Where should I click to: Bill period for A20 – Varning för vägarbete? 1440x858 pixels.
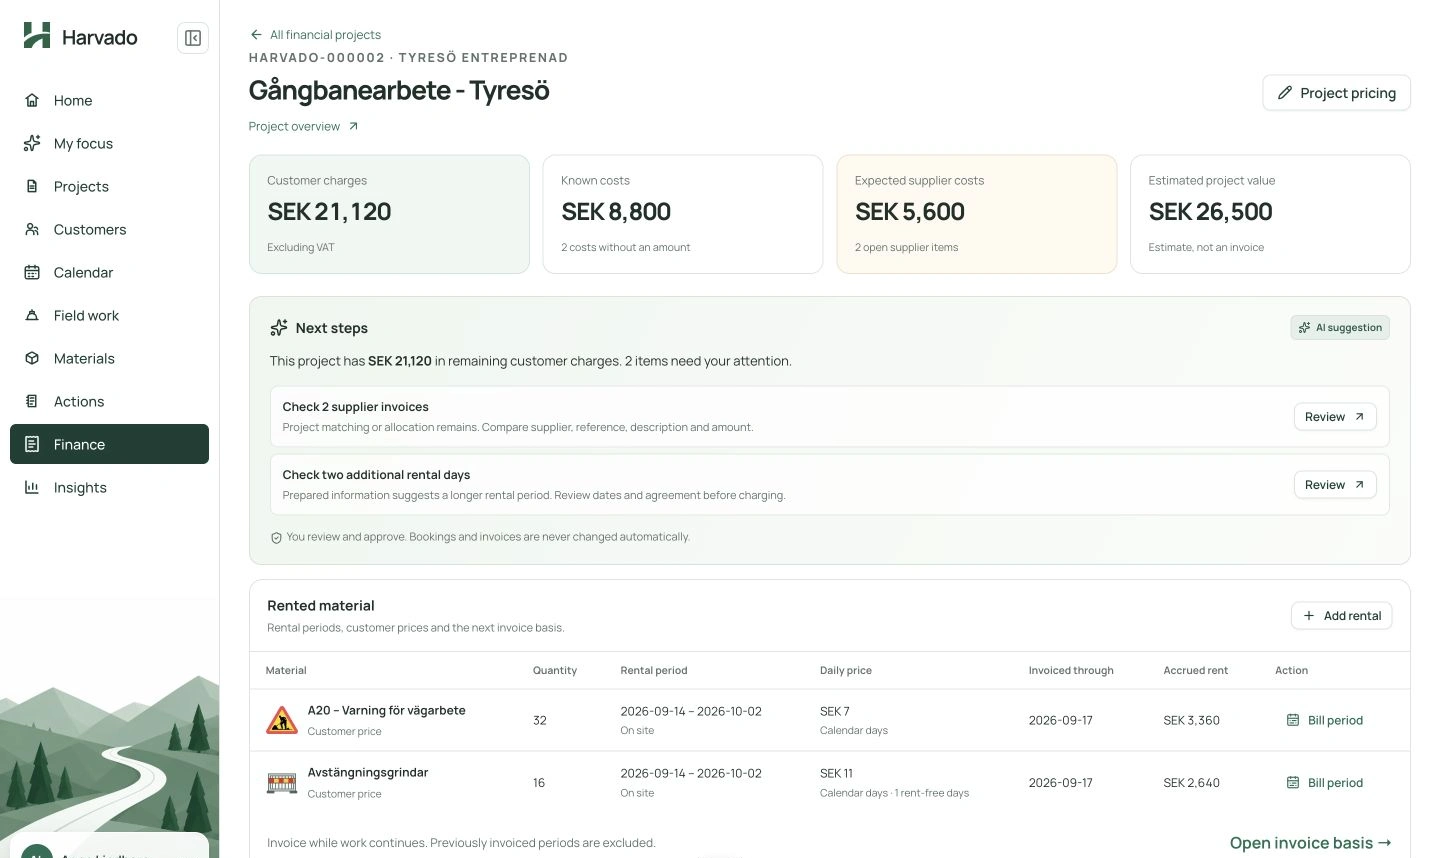[x=1324, y=720]
